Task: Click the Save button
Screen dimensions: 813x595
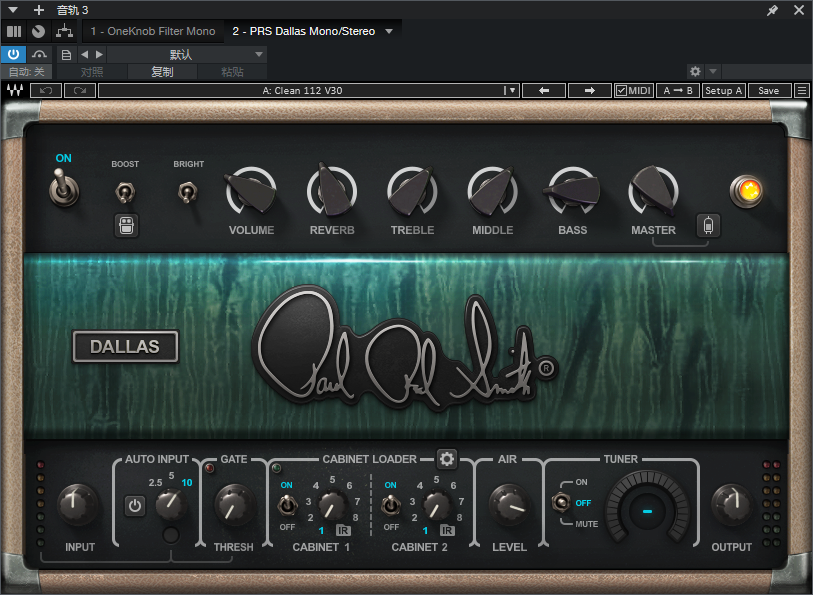Action: coord(769,90)
